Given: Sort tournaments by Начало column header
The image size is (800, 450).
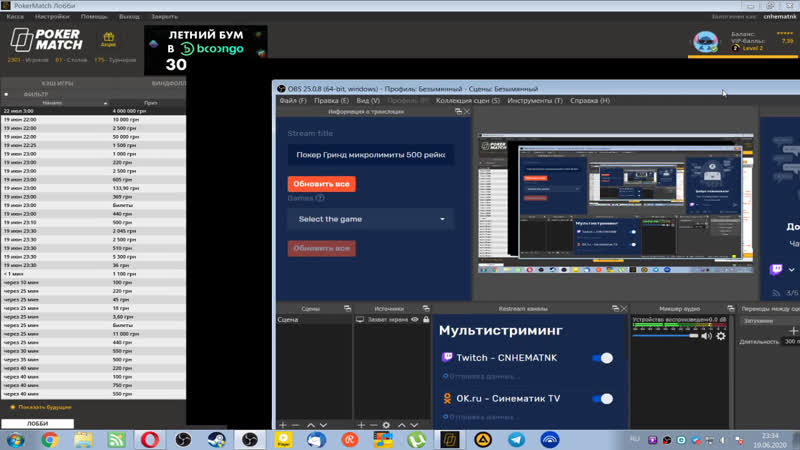Looking at the screenshot, I should 53,103.
